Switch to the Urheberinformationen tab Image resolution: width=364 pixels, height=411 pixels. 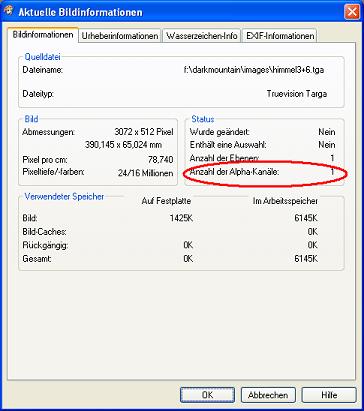click(120, 36)
